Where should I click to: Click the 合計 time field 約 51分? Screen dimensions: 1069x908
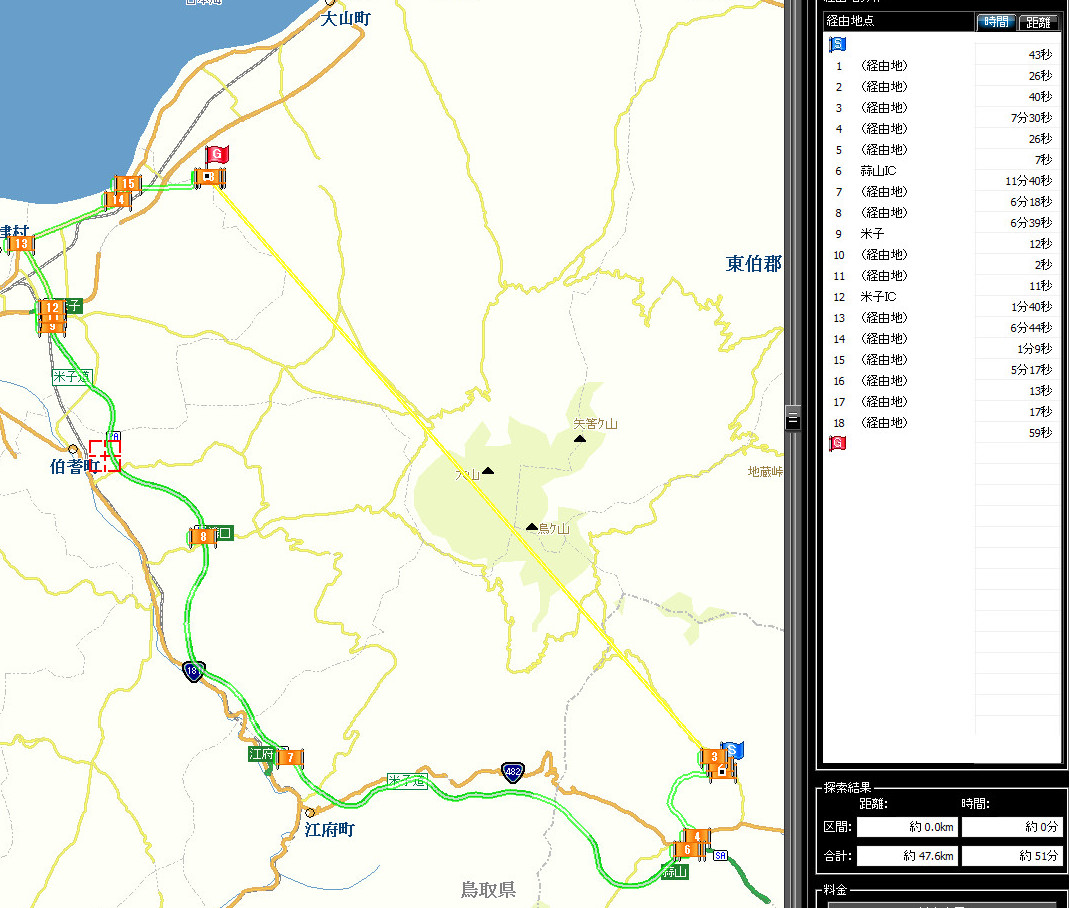[1012, 856]
